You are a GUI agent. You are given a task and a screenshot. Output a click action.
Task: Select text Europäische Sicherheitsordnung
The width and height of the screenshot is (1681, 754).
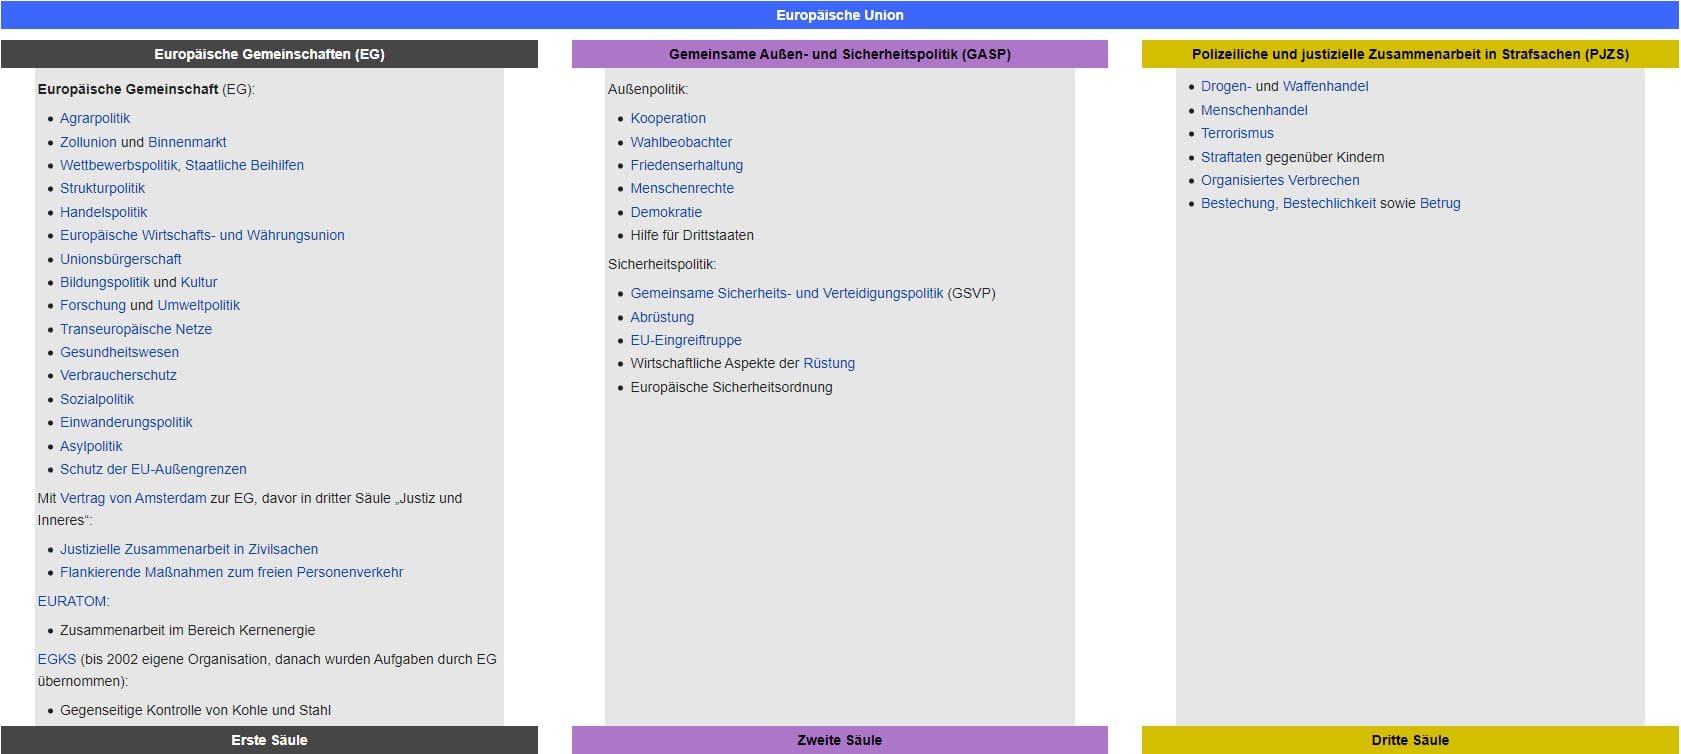pyautogui.click(x=731, y=387)
